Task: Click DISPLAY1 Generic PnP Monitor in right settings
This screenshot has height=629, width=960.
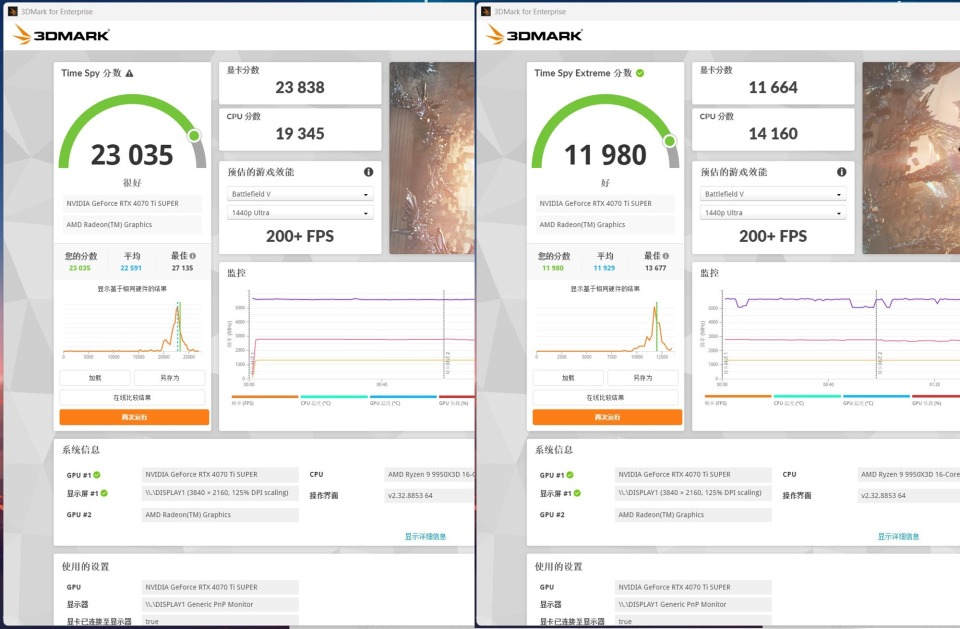Action: point(693,605)
